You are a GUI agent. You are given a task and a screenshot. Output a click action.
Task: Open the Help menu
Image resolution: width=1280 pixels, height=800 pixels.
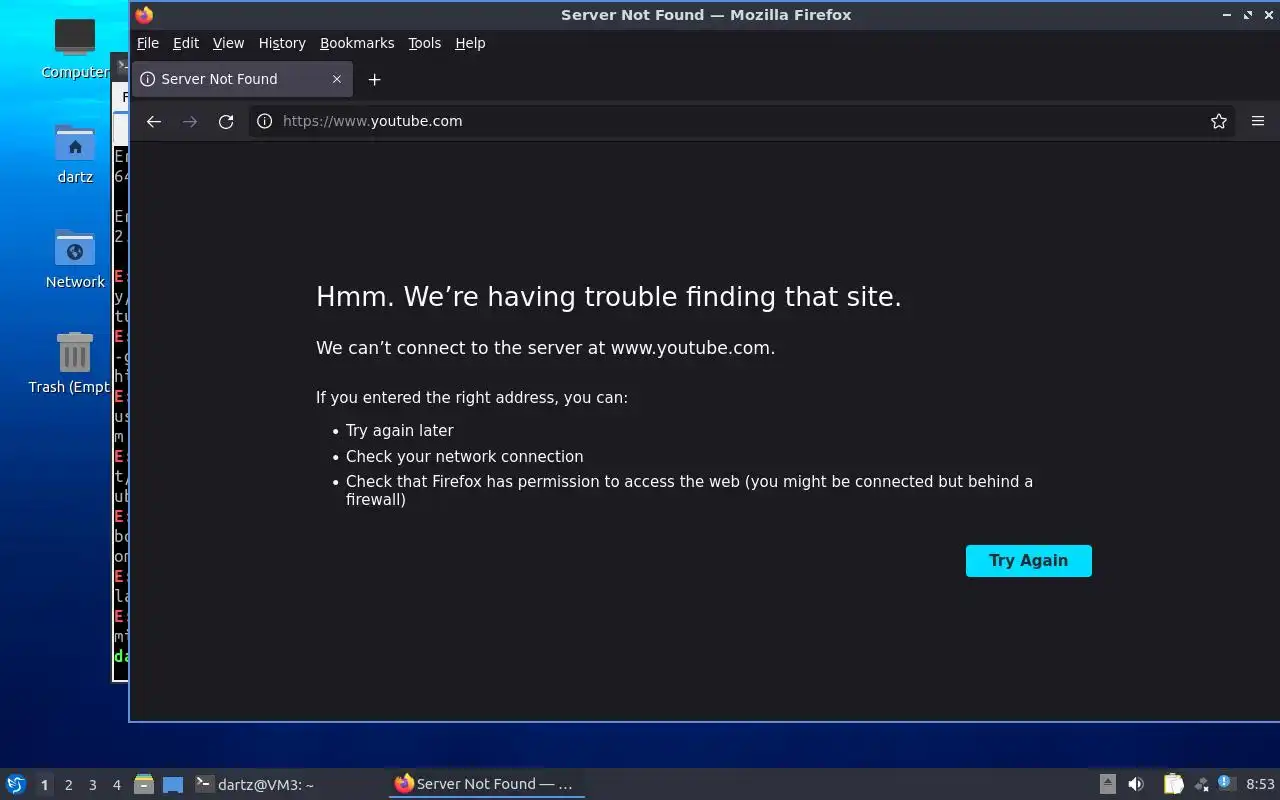(470, 43)
